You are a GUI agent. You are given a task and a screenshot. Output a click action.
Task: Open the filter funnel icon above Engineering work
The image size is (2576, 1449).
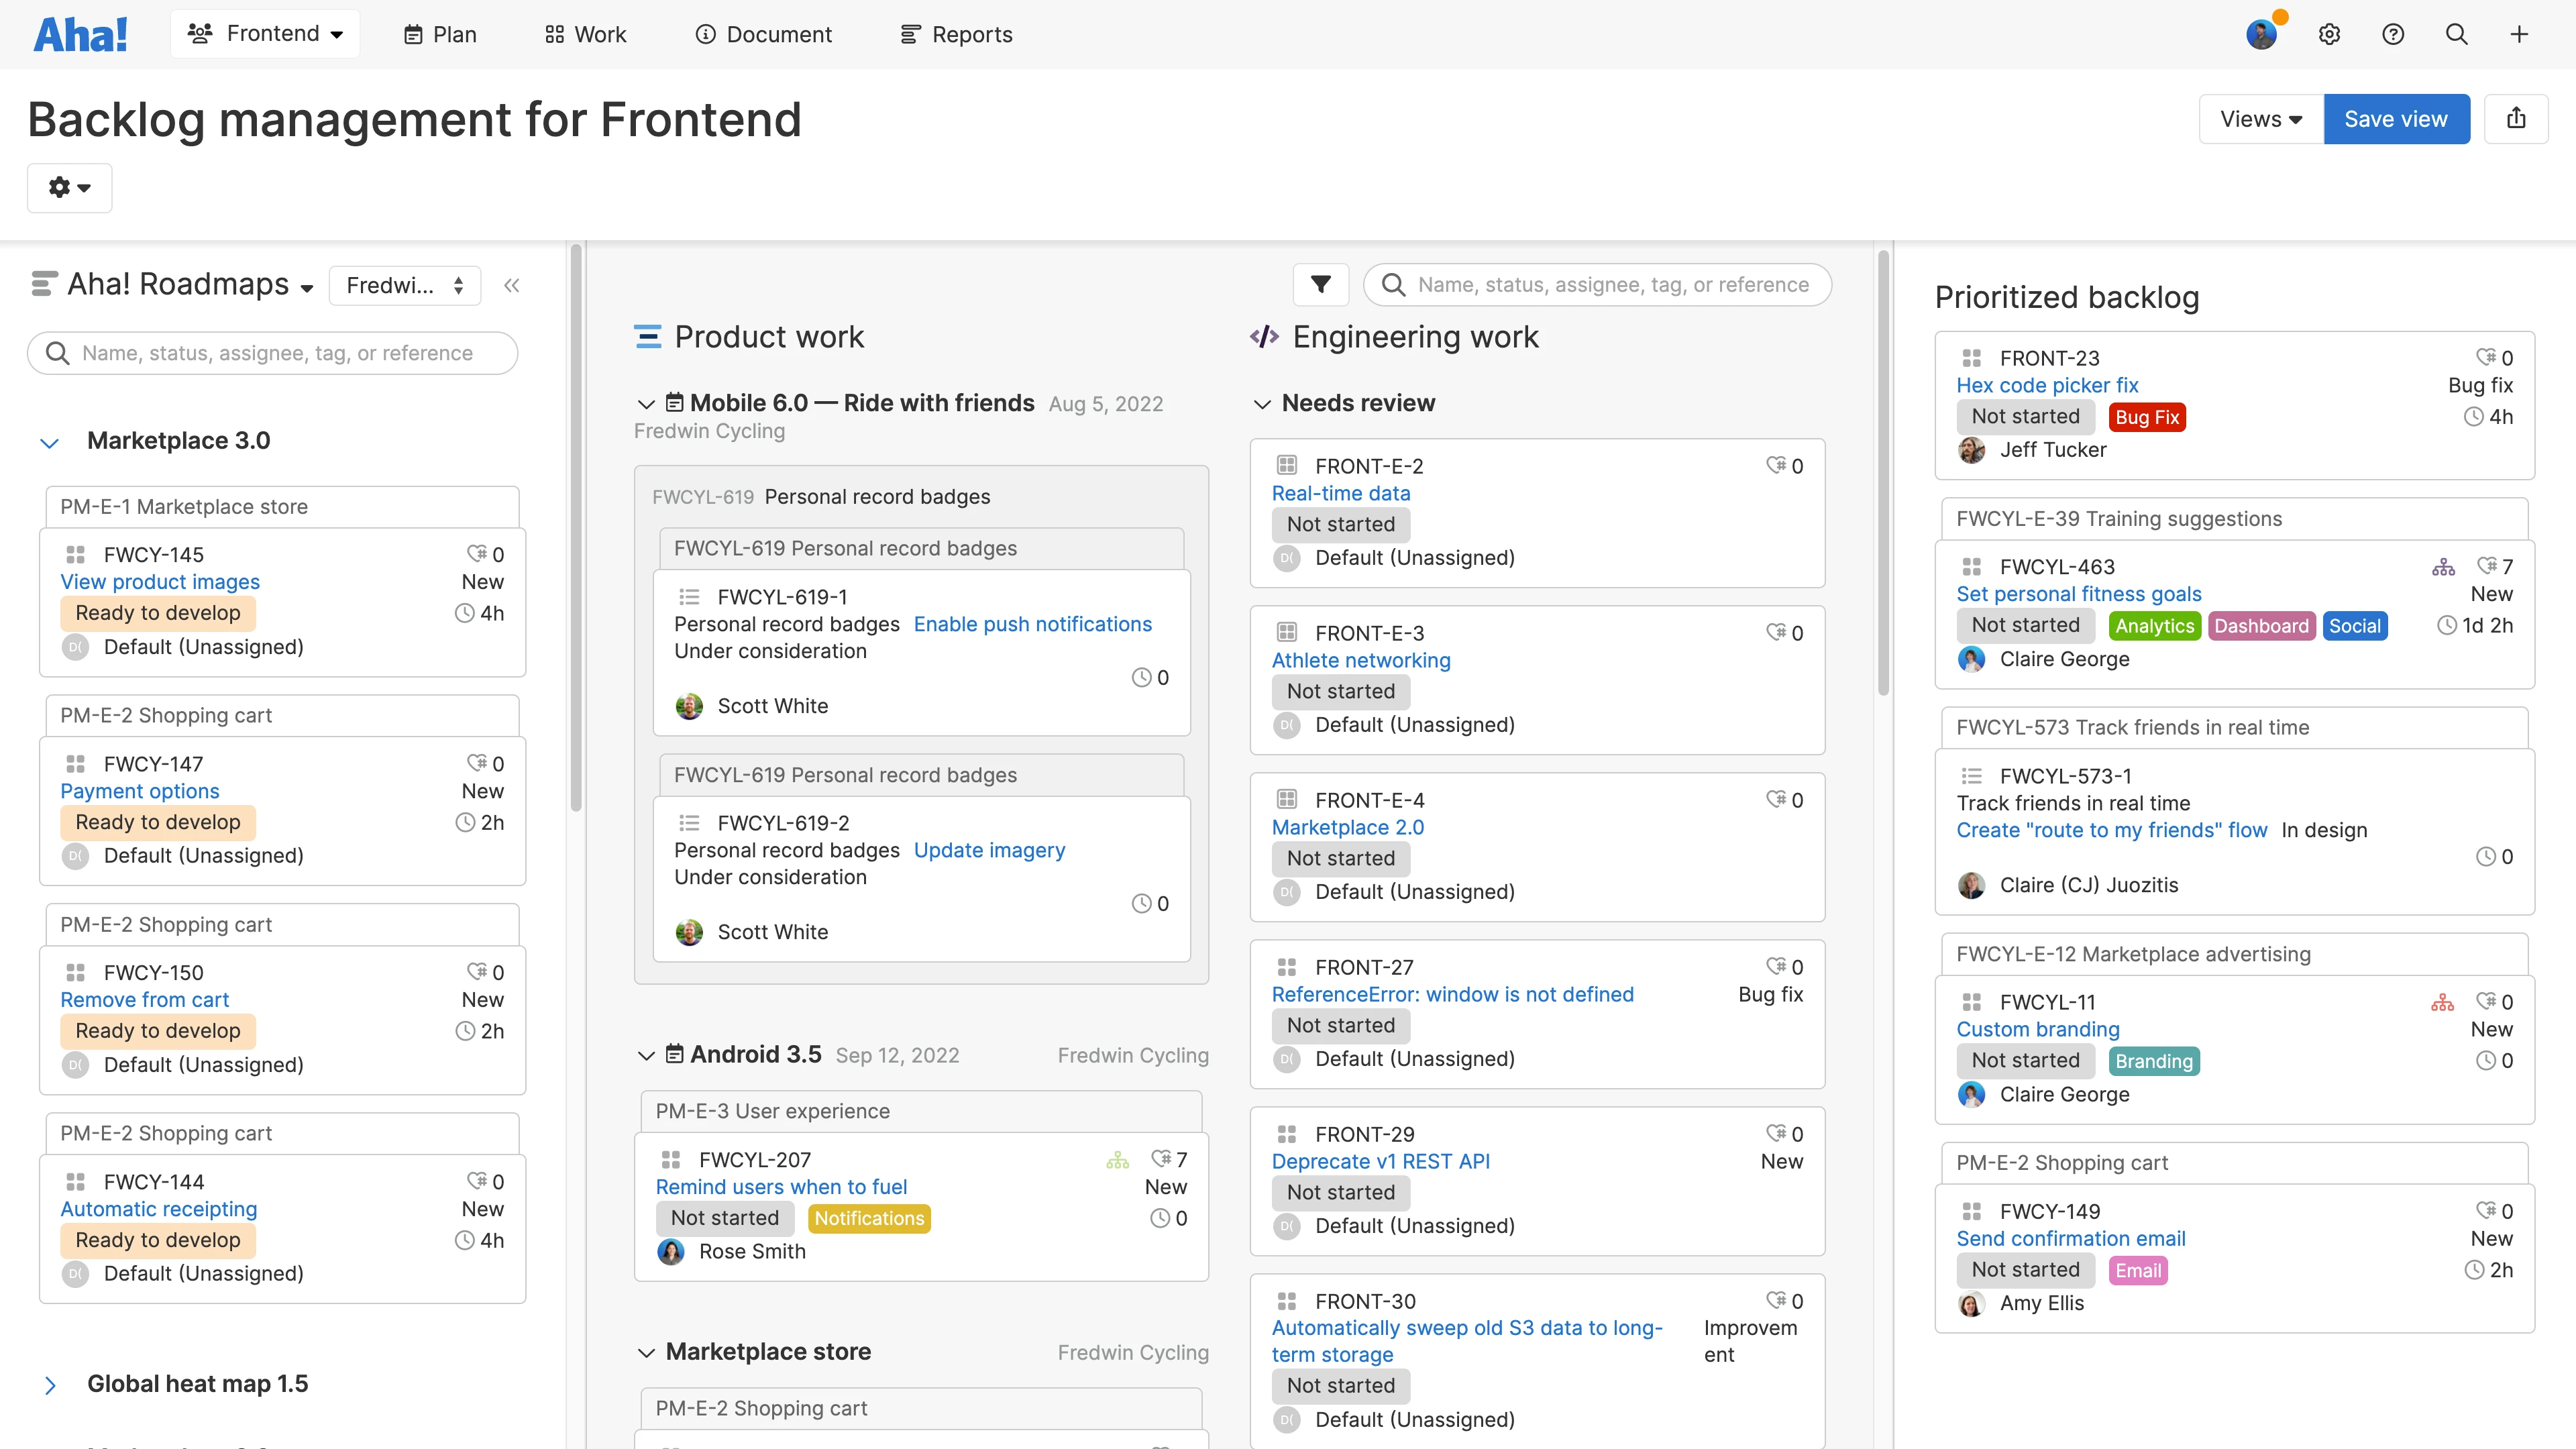click(x=1320, y=284)
